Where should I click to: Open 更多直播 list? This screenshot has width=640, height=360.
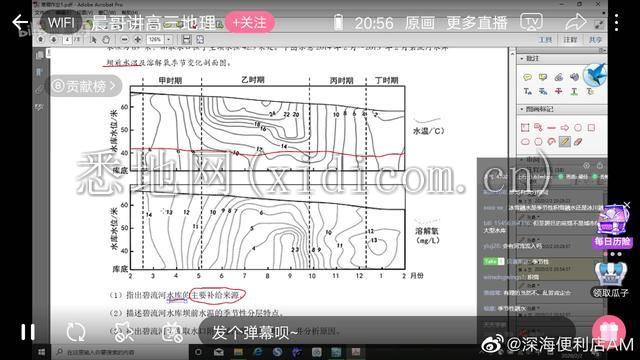point(477,22)
